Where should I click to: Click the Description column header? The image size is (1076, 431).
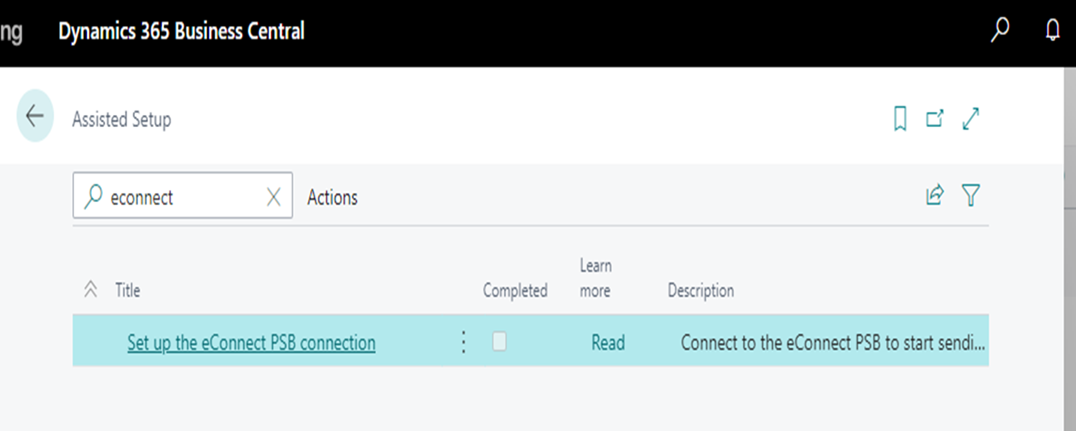(701, 290)
